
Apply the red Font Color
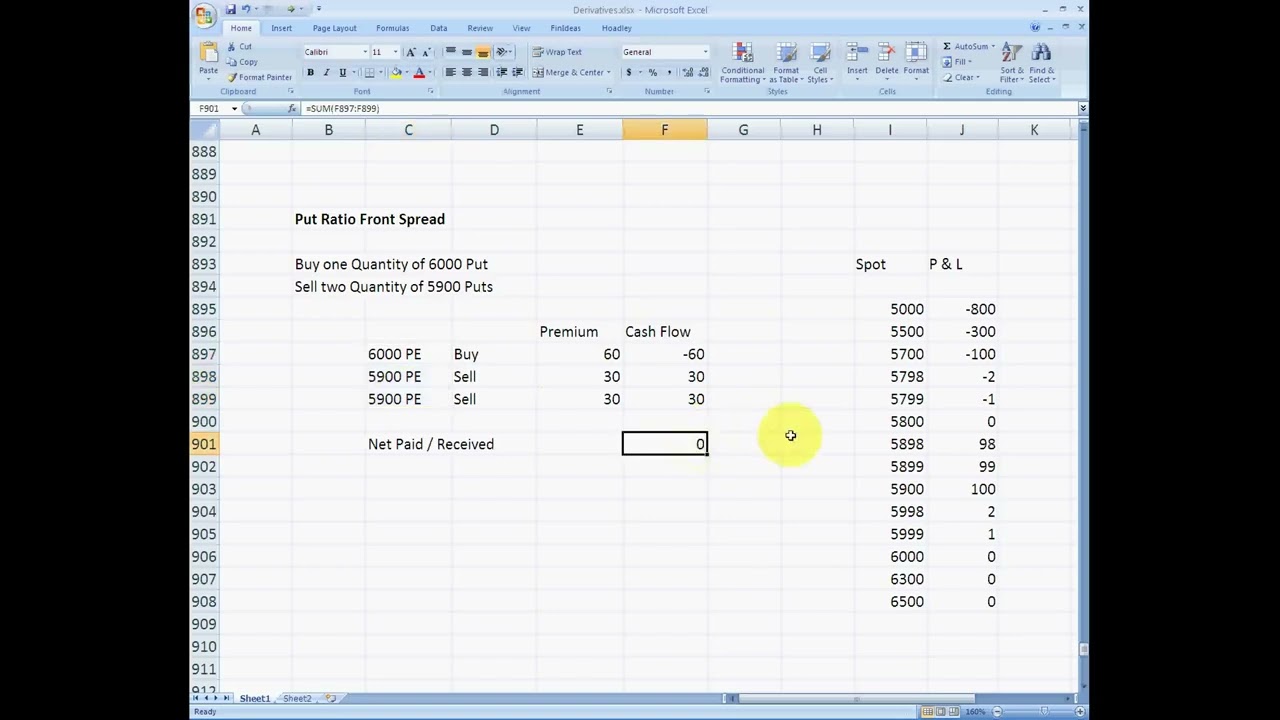point(419,73)
